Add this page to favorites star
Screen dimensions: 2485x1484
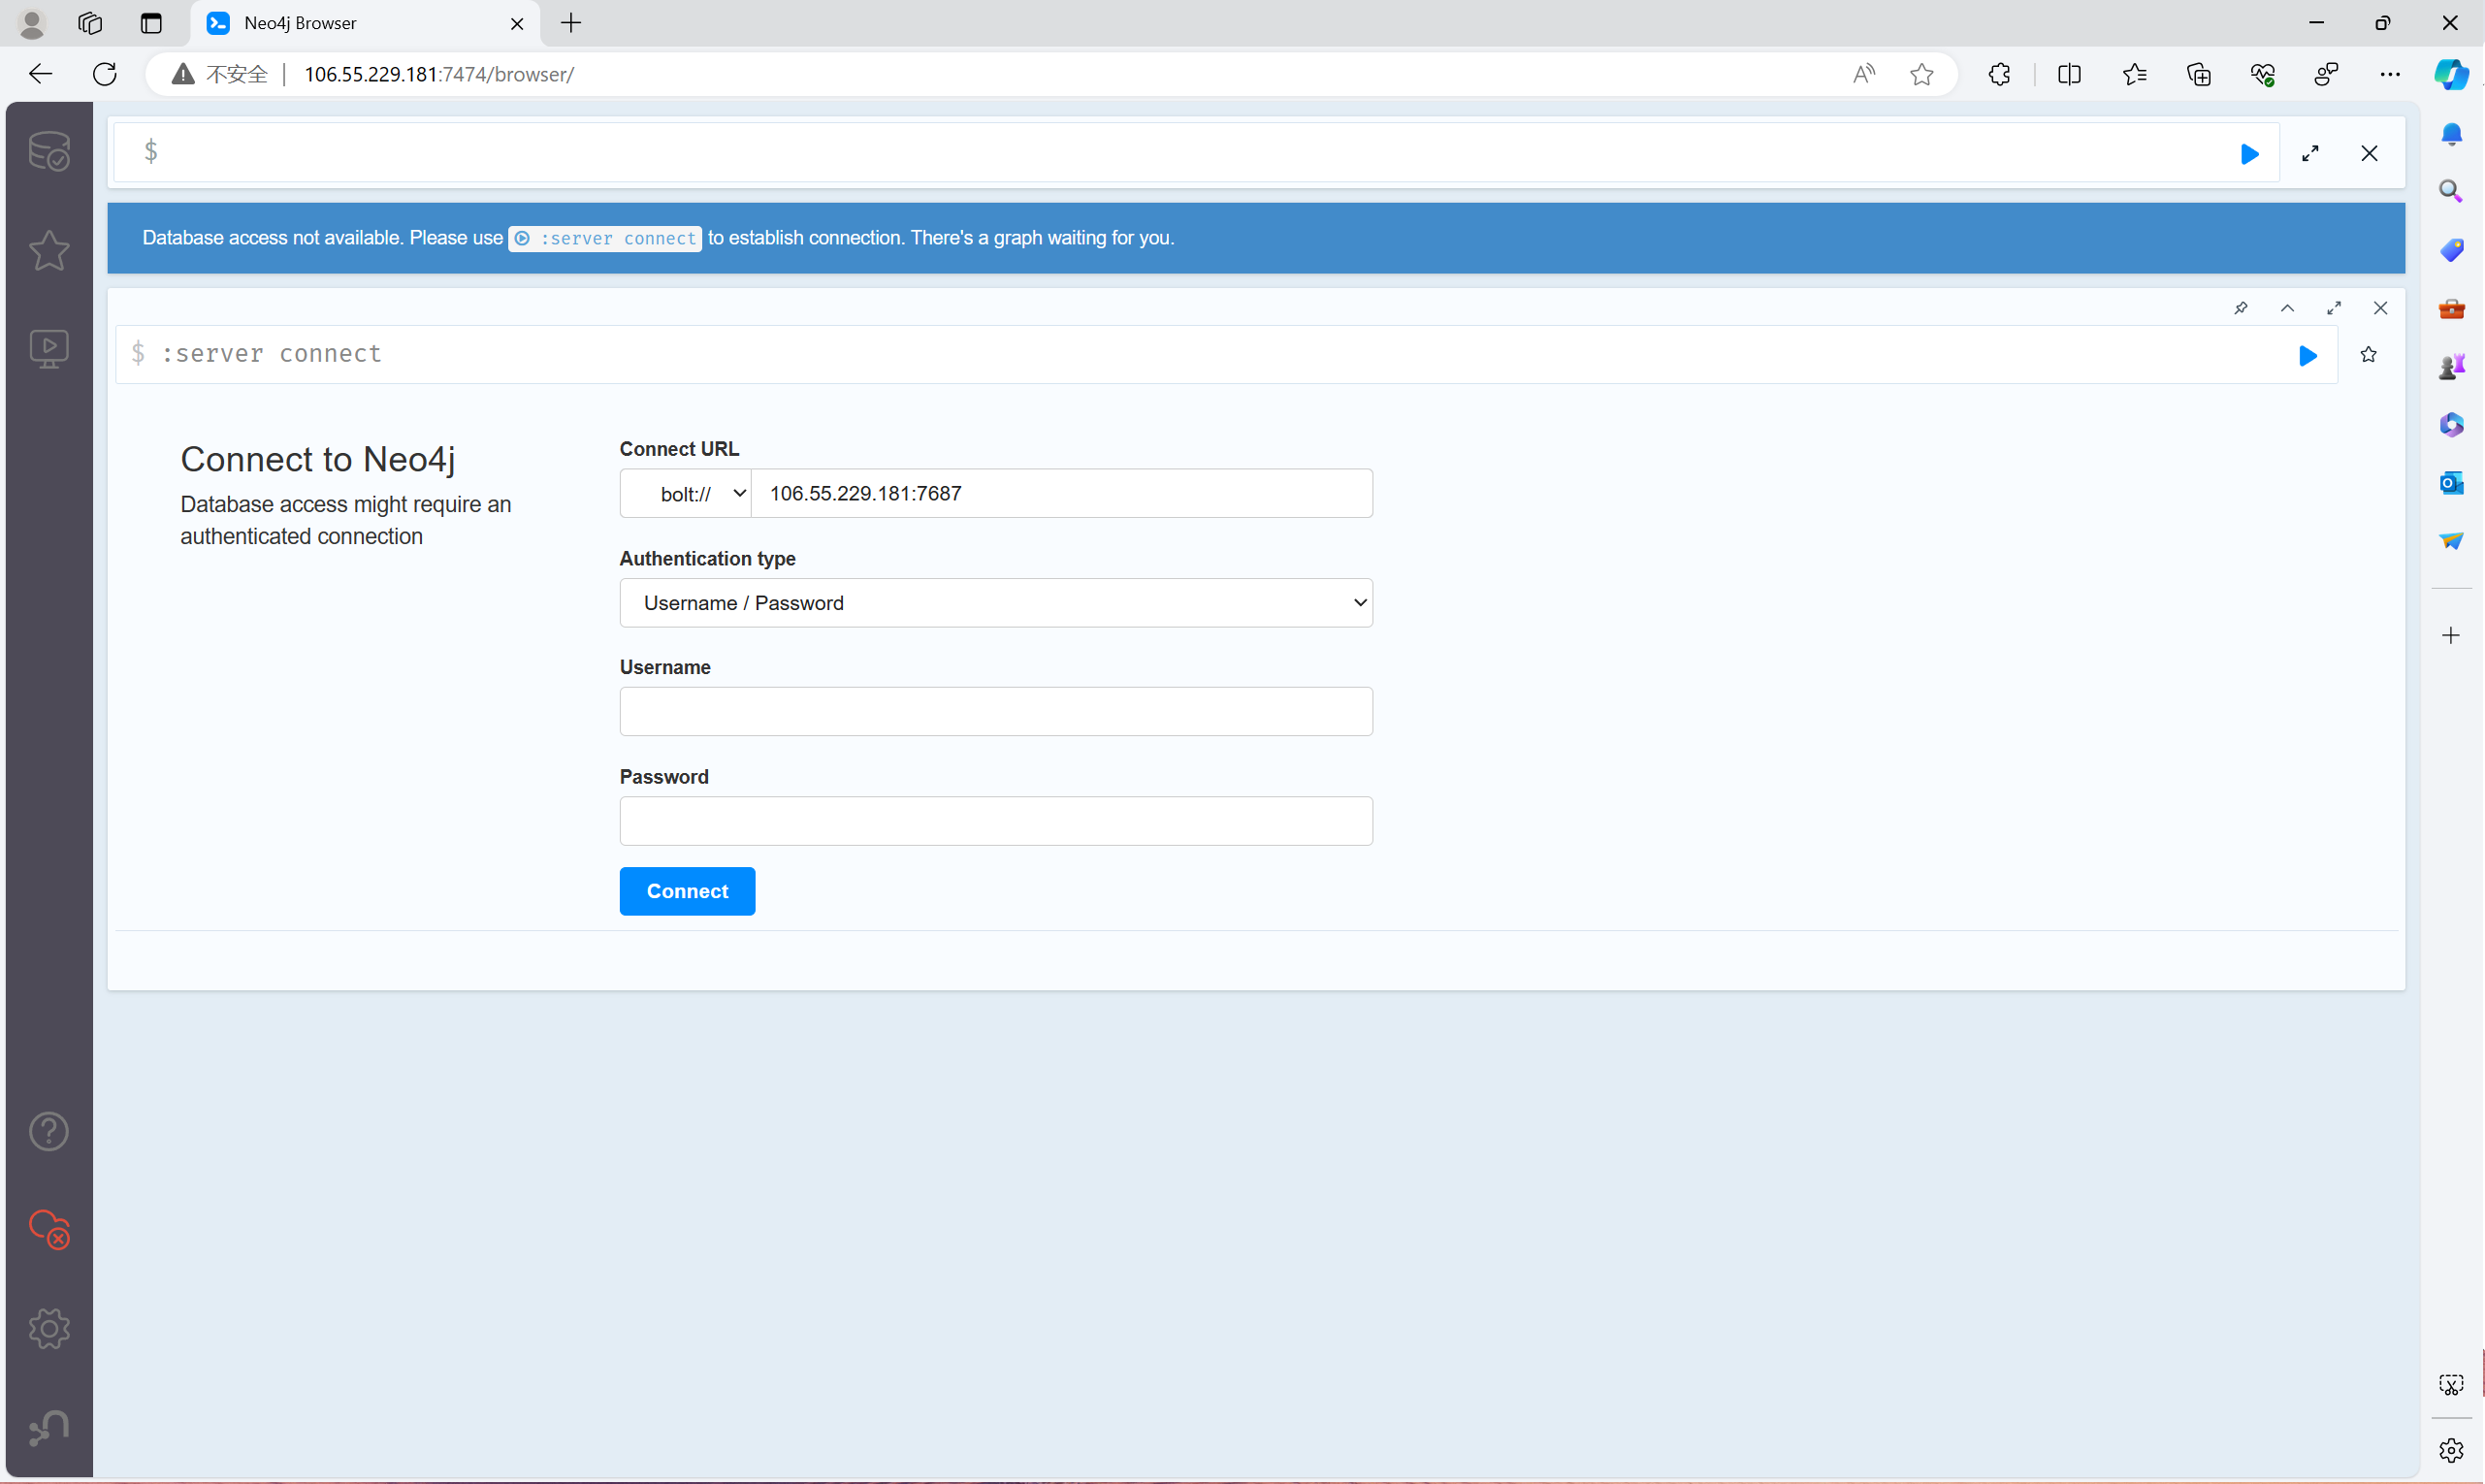tap(1921, 74)
